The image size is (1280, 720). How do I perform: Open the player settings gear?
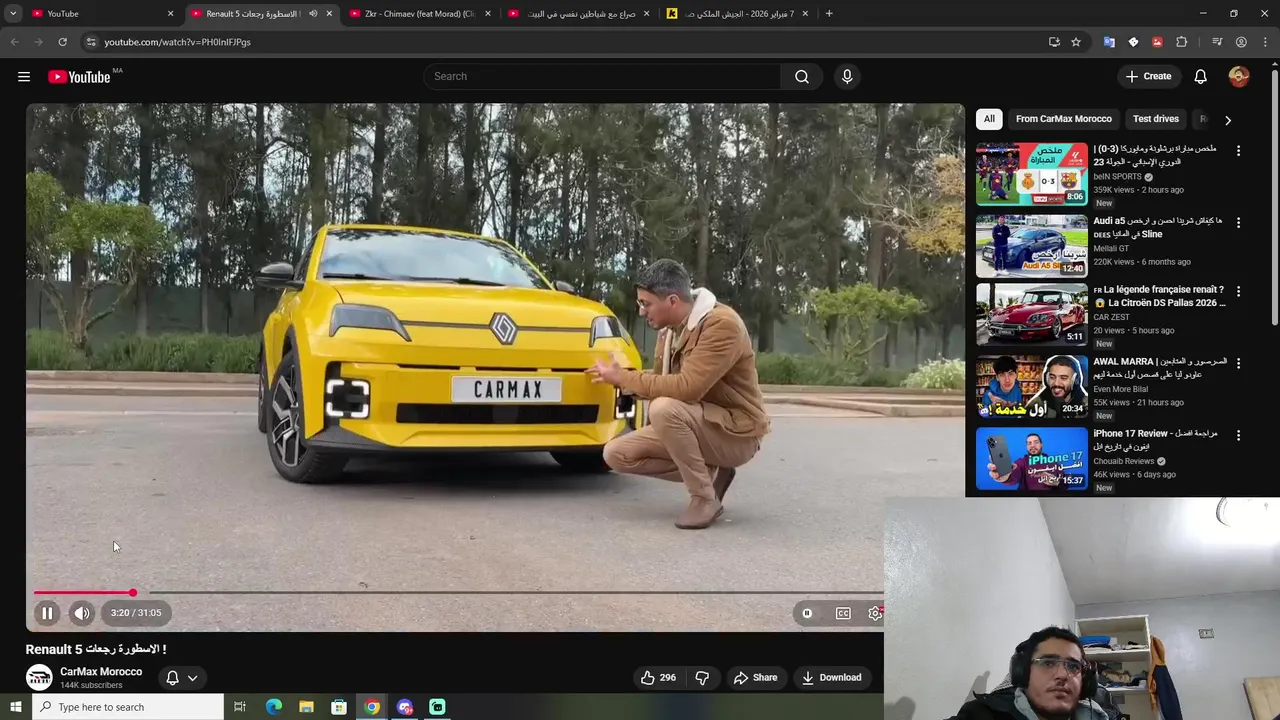[x=875, y=613]
